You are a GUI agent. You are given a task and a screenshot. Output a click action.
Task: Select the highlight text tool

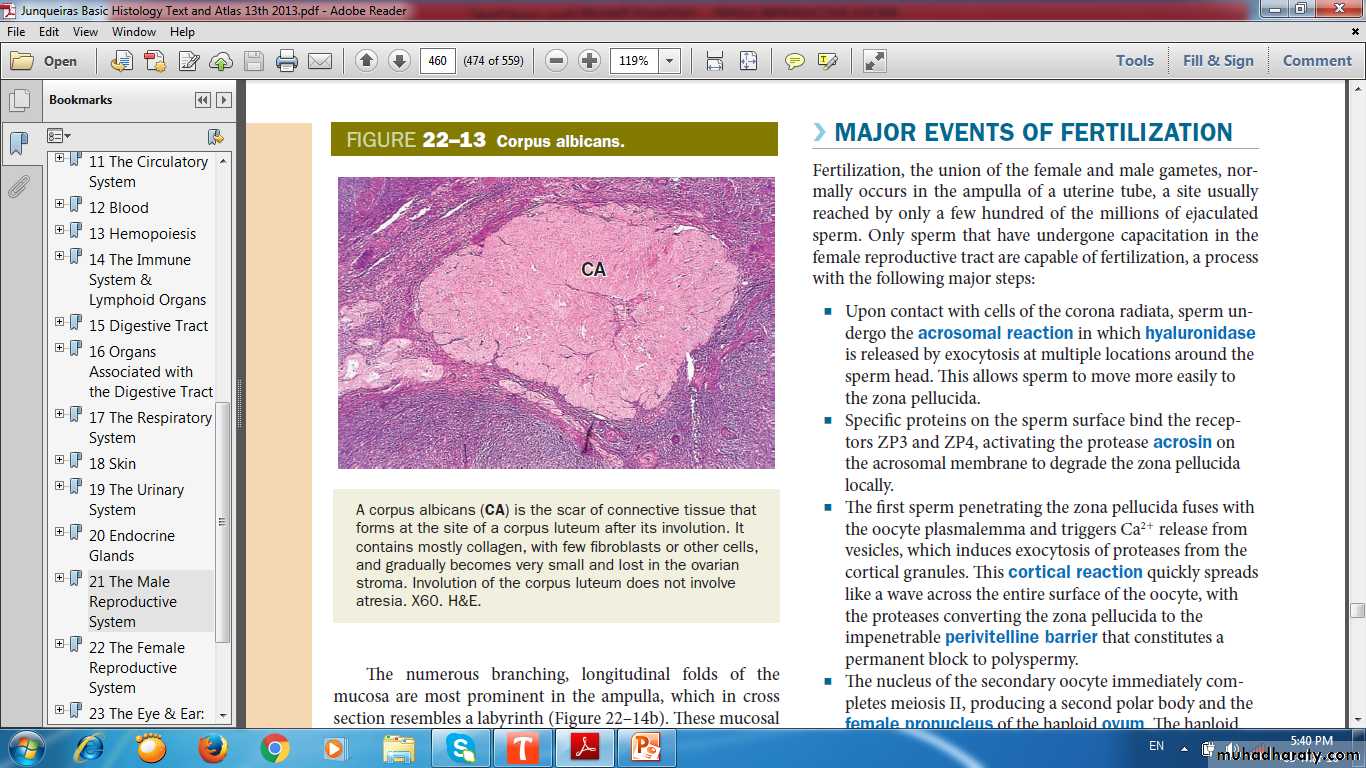coord(827,61)
